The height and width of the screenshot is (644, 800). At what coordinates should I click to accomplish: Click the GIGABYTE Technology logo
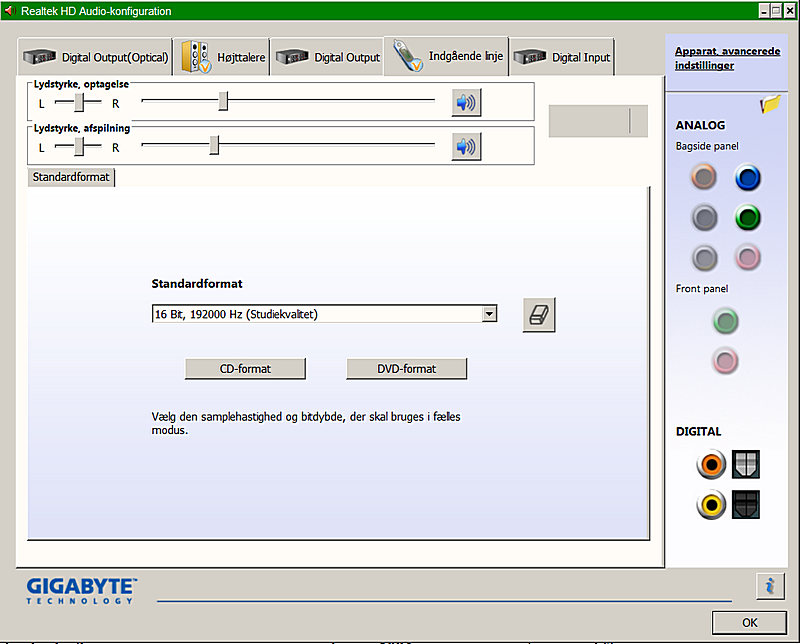tap(82, 590)
